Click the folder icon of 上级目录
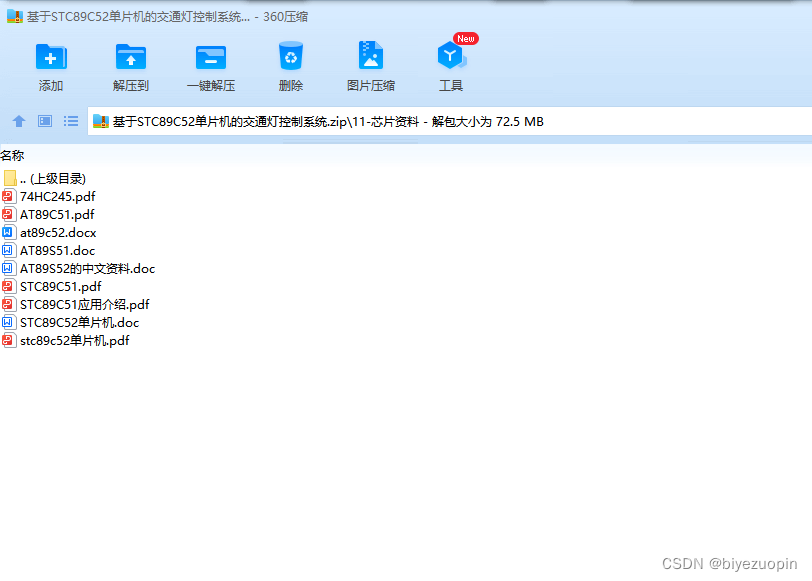Screen dimensions: 812x581 point(10,178)
